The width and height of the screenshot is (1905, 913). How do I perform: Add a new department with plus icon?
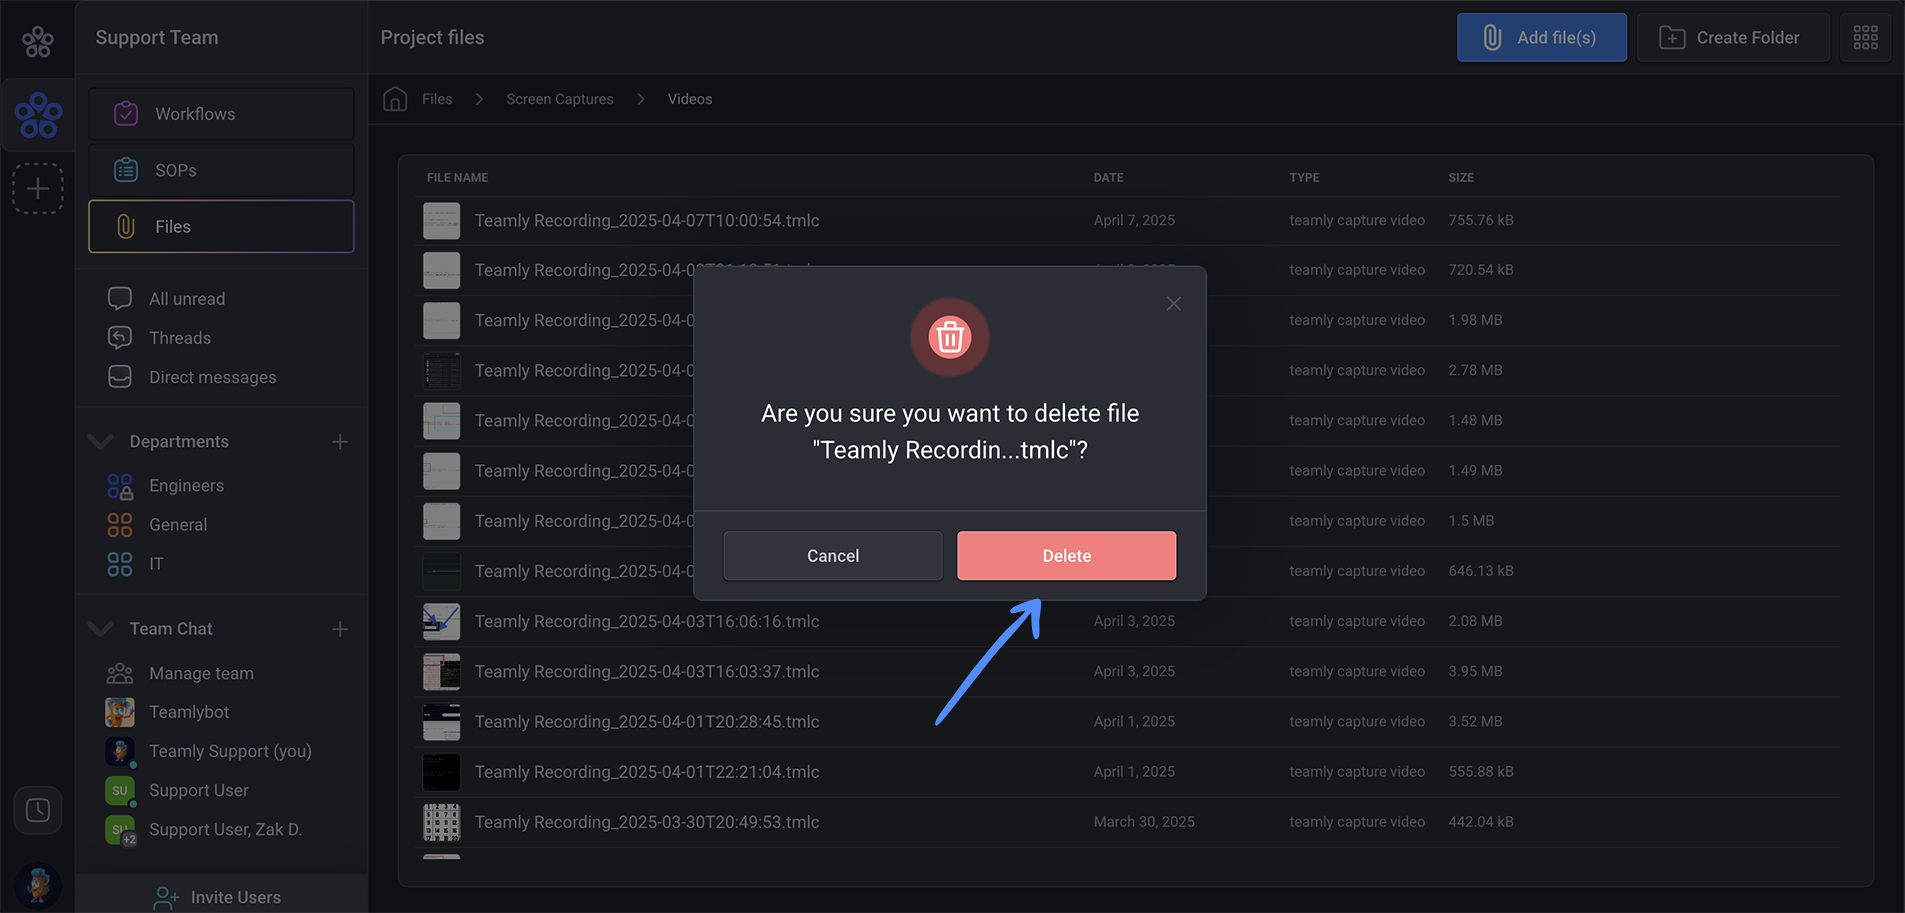coord(340,441)
